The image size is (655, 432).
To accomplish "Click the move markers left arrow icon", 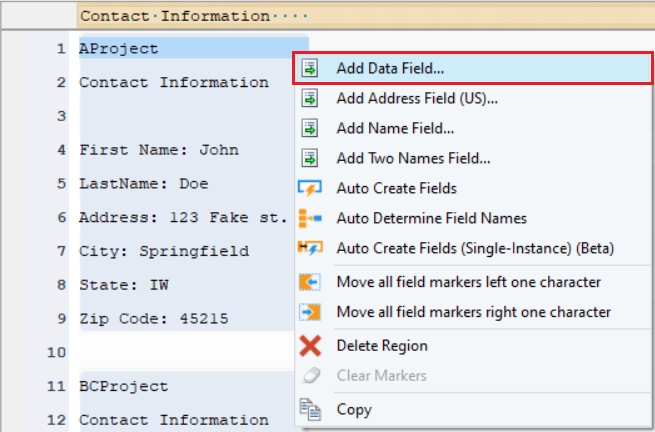I will pos(310,282).
